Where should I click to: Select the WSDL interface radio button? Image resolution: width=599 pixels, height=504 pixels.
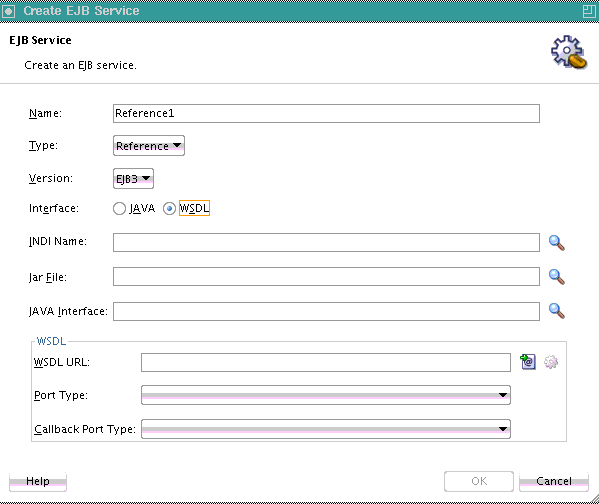point(169,209)
